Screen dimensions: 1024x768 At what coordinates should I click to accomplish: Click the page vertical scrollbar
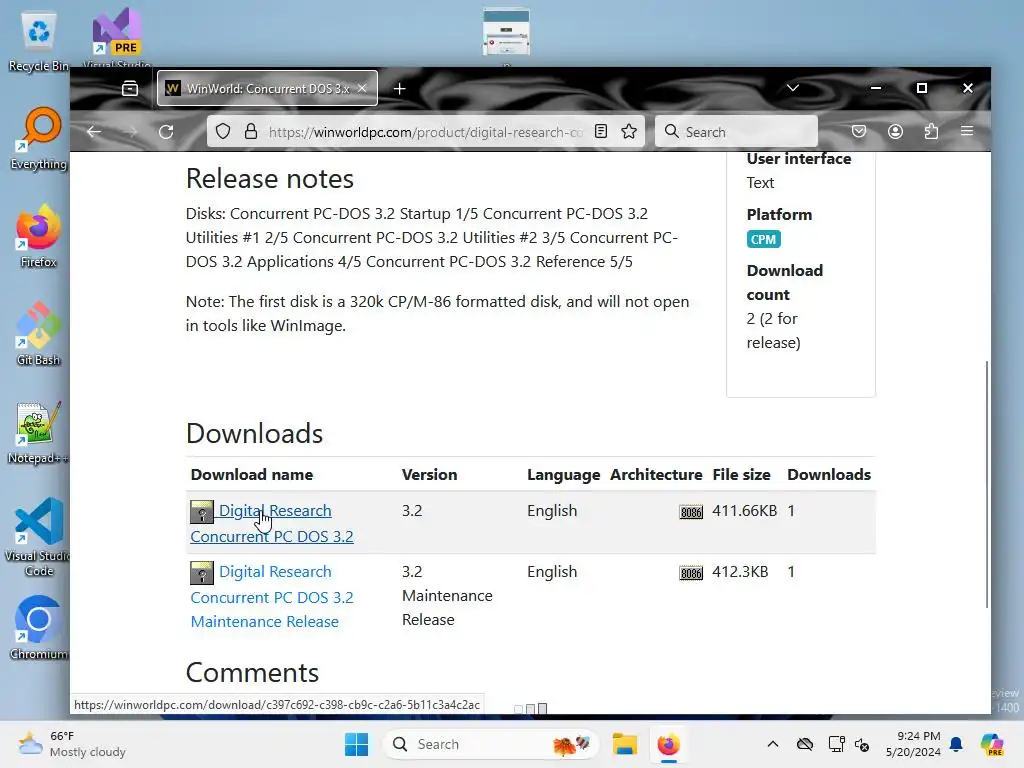tap(987, 484)
